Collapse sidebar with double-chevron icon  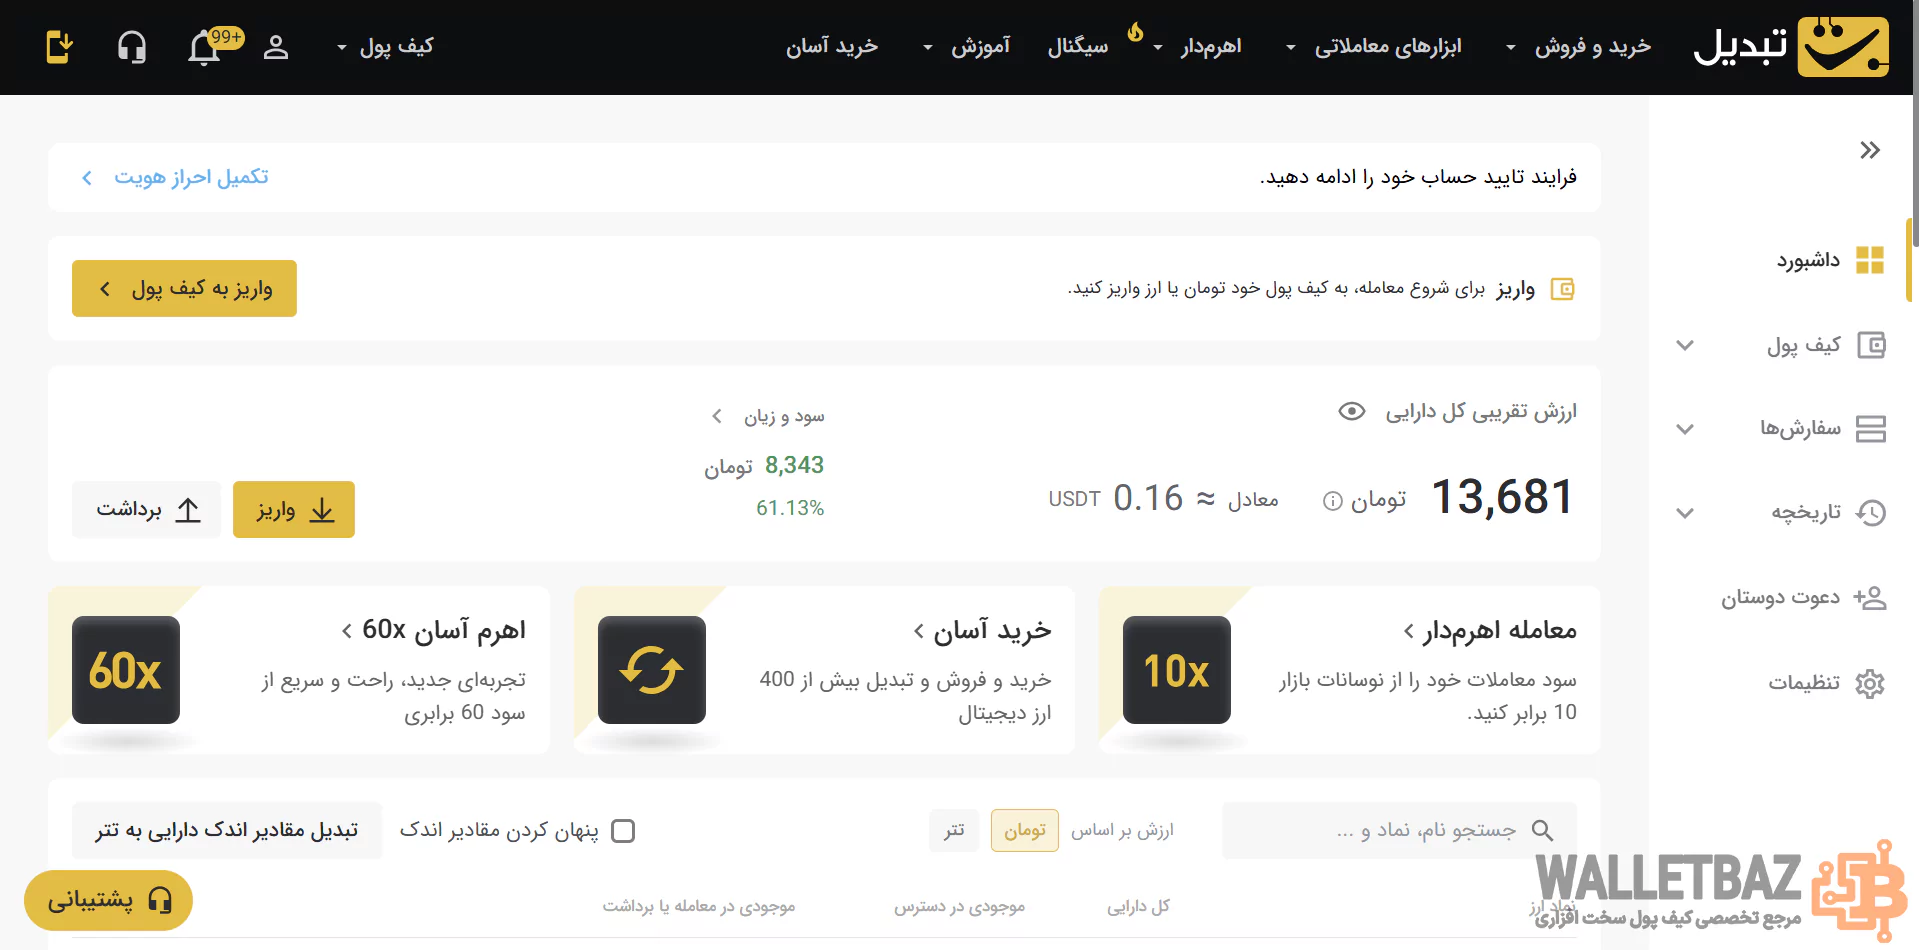(1869, 150)
